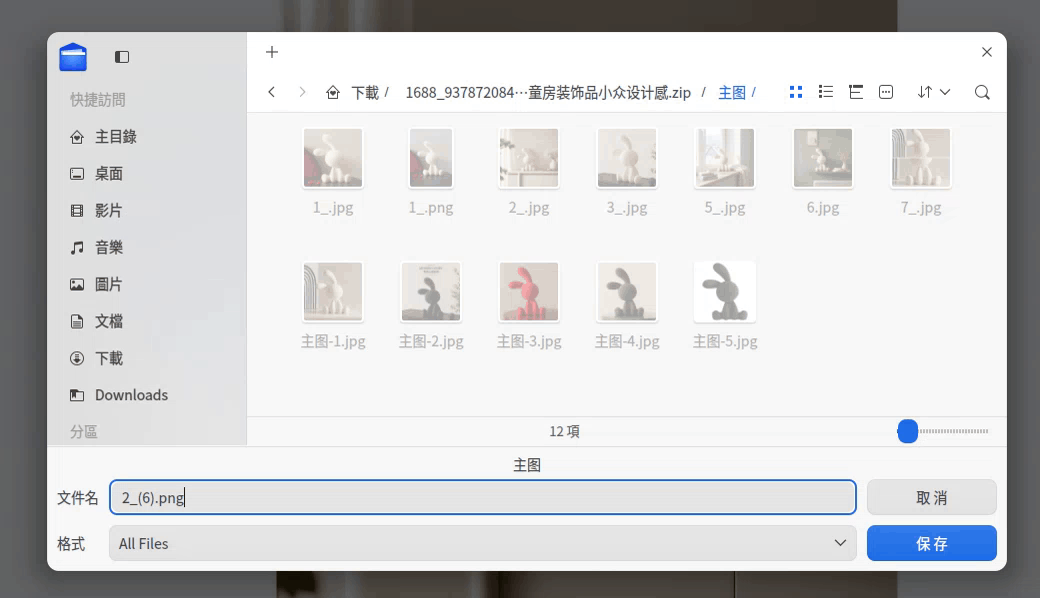The width and height of the screenshot is (1040, 598).
Task: Click the 音樂 note icon in sidebar
Action: point(77,248)
